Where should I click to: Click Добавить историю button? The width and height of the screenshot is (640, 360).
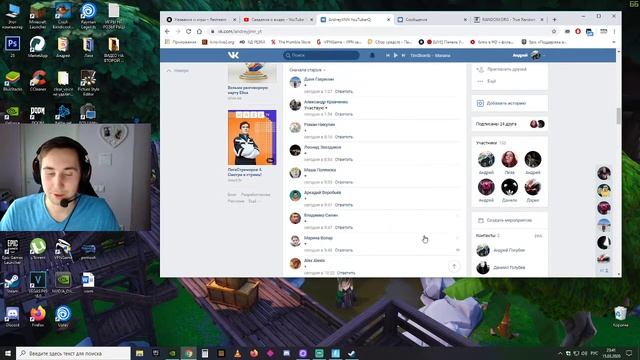click(510, 103)
